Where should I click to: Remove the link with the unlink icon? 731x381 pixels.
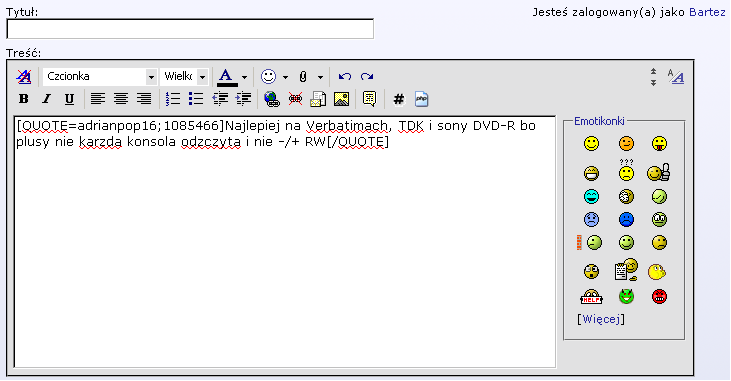295,99
